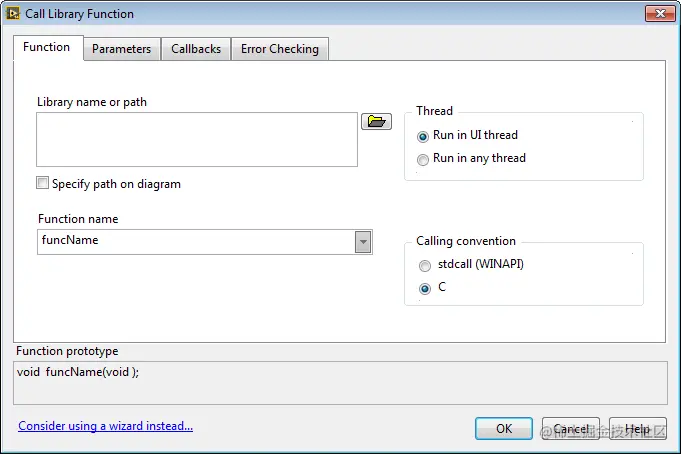Open the Callbacks tab
681x454 pixels.
(196, 49)
